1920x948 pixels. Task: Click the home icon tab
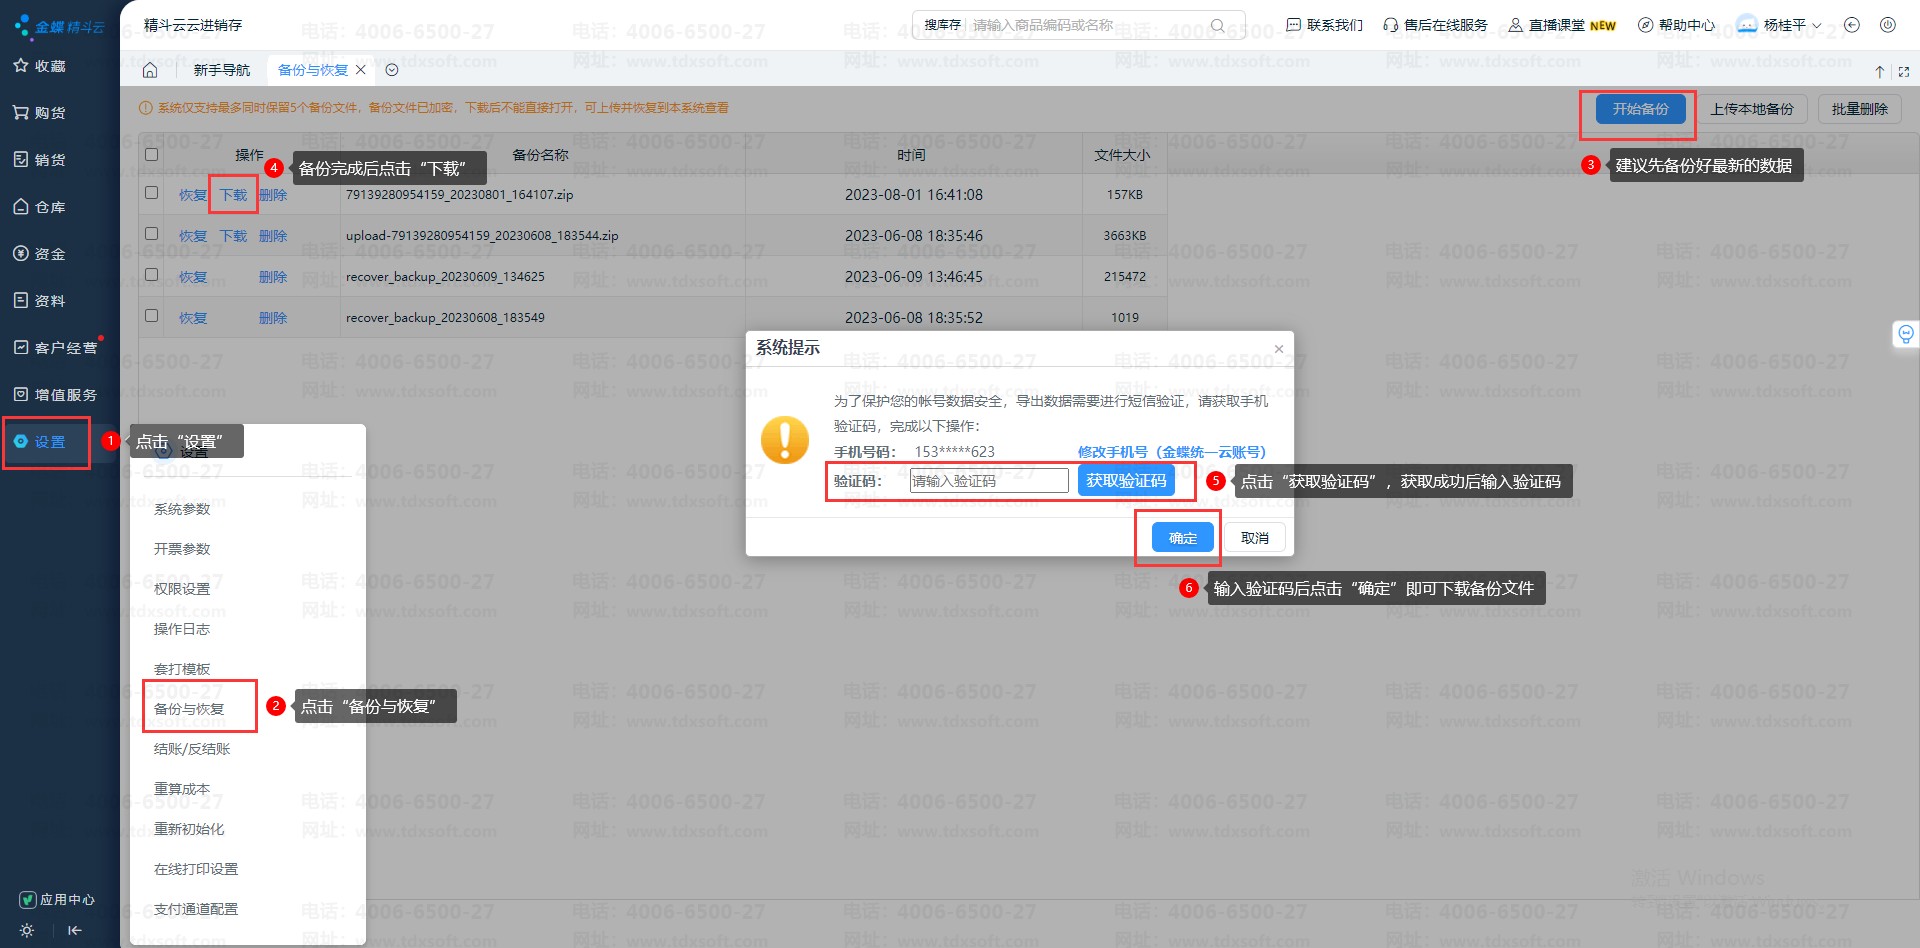(150, 70)
